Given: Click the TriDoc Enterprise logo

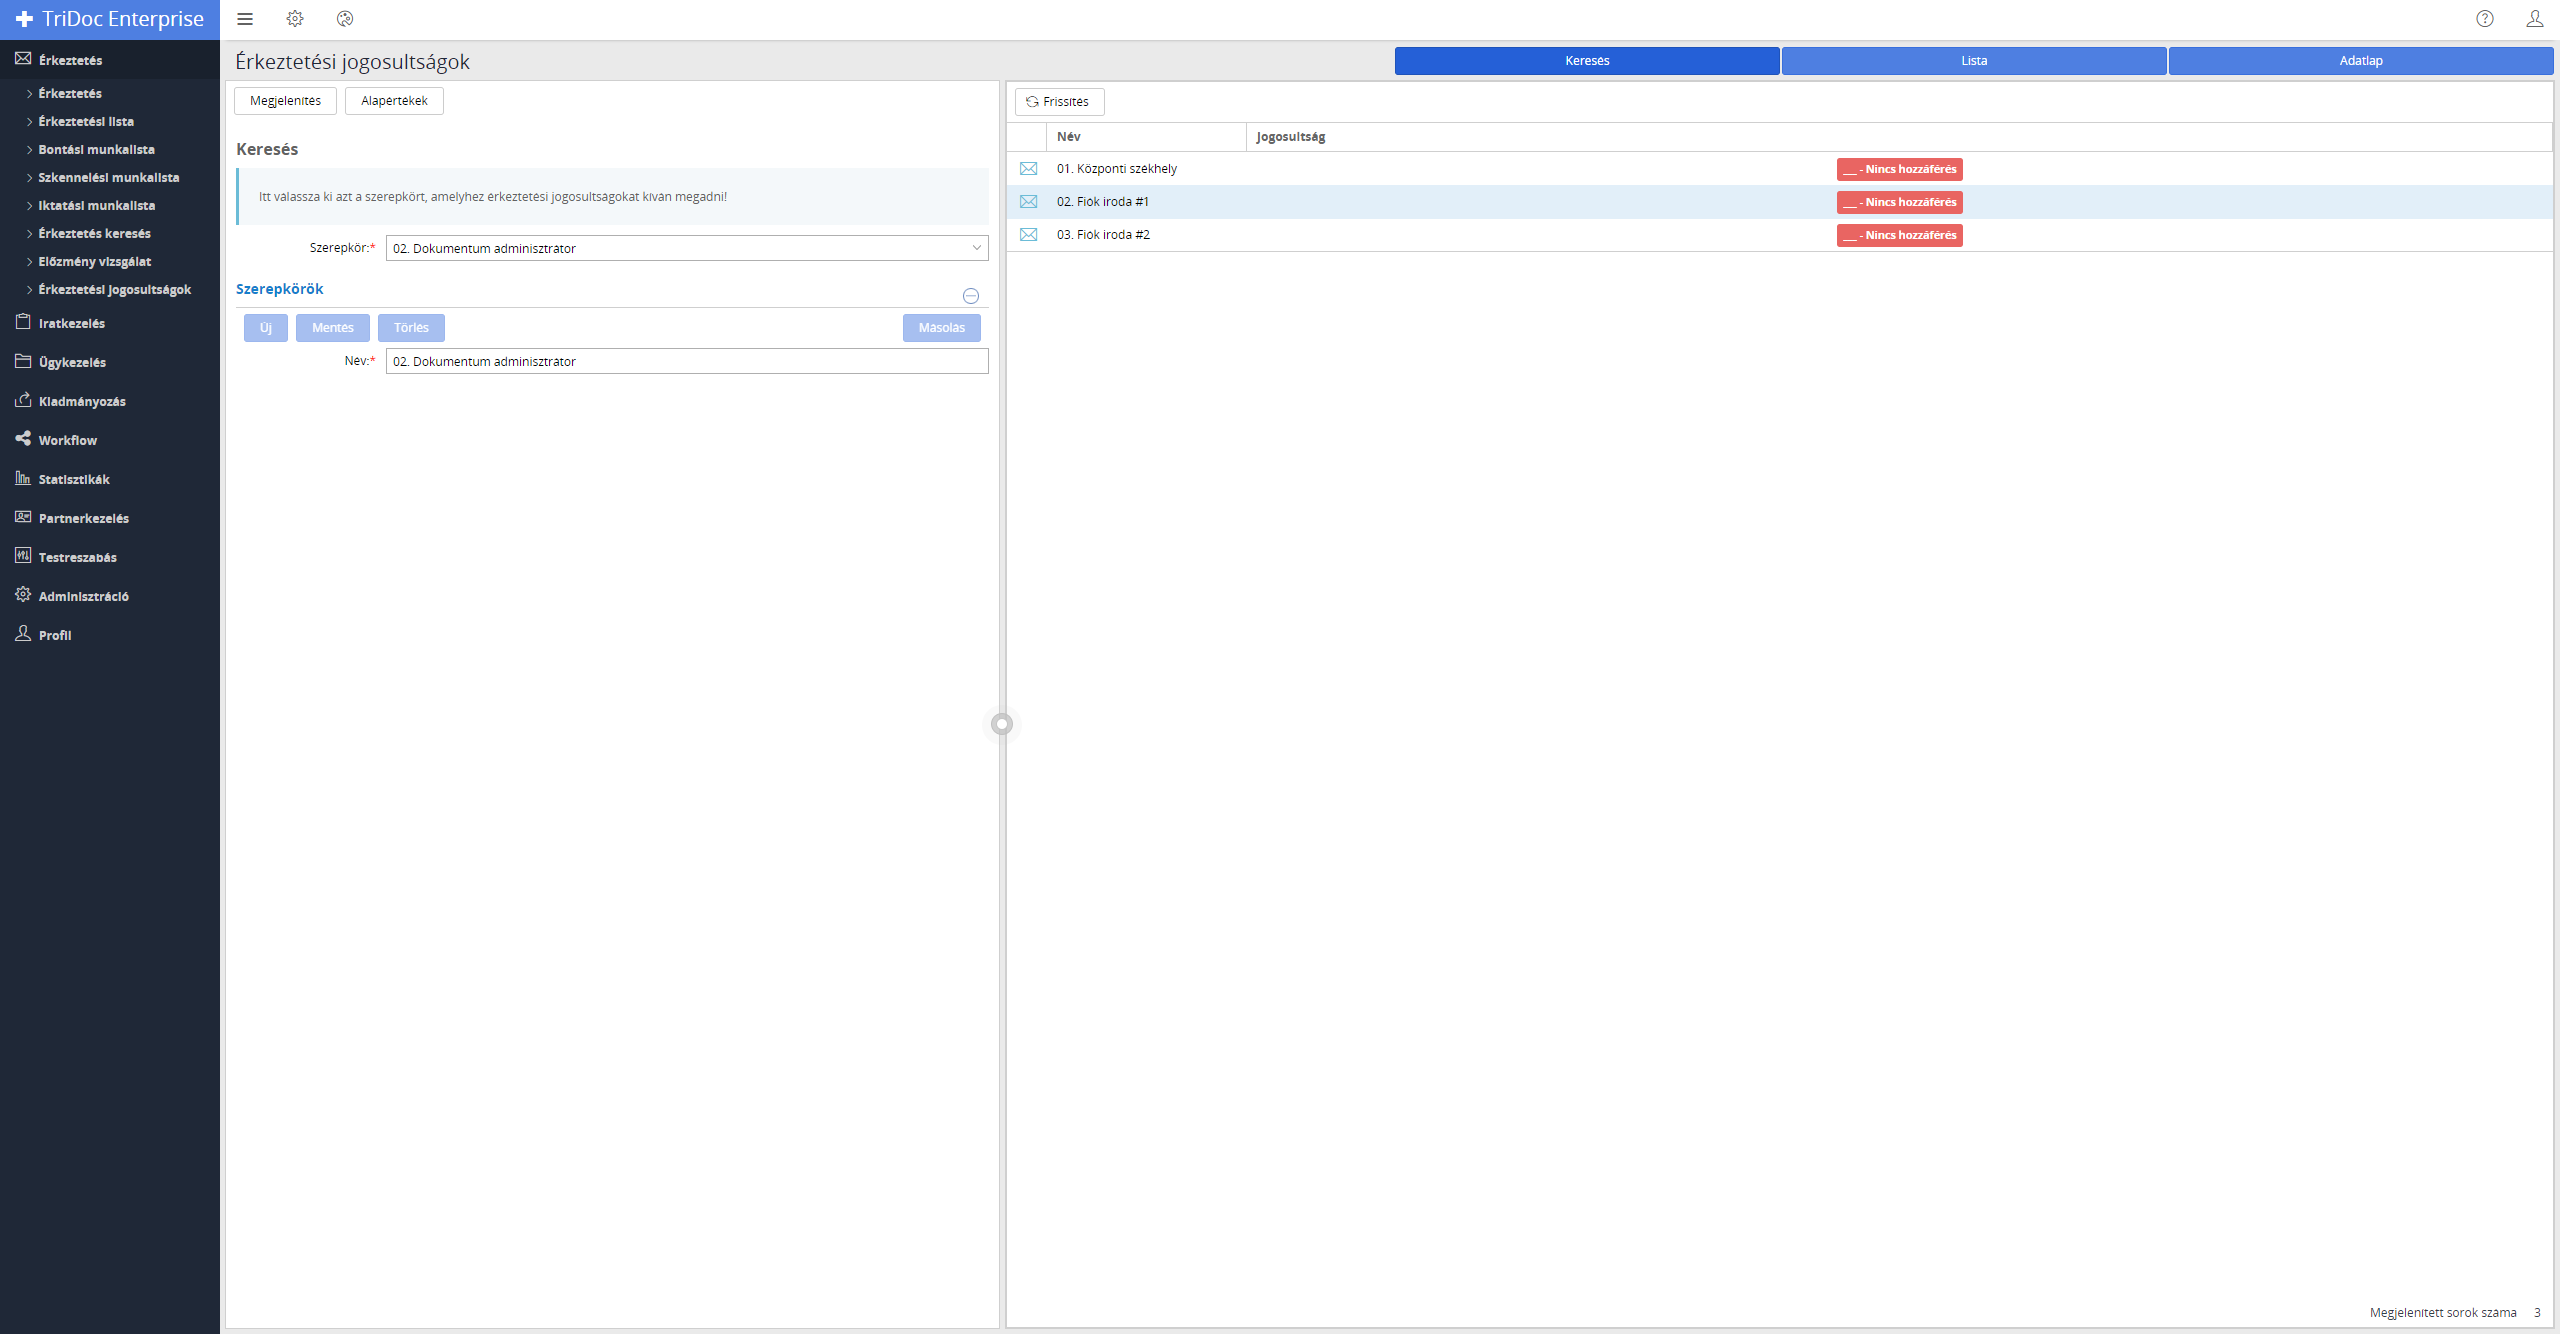Looking at the screenshot, I should tap(110, 19).
